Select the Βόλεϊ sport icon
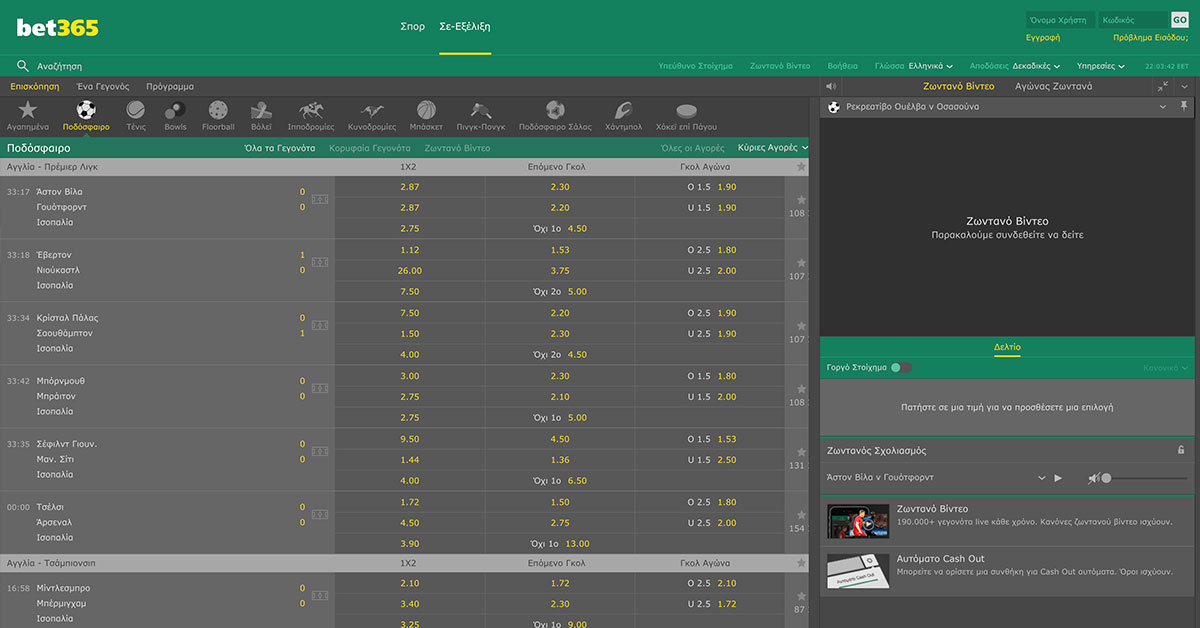 point(261,110)
